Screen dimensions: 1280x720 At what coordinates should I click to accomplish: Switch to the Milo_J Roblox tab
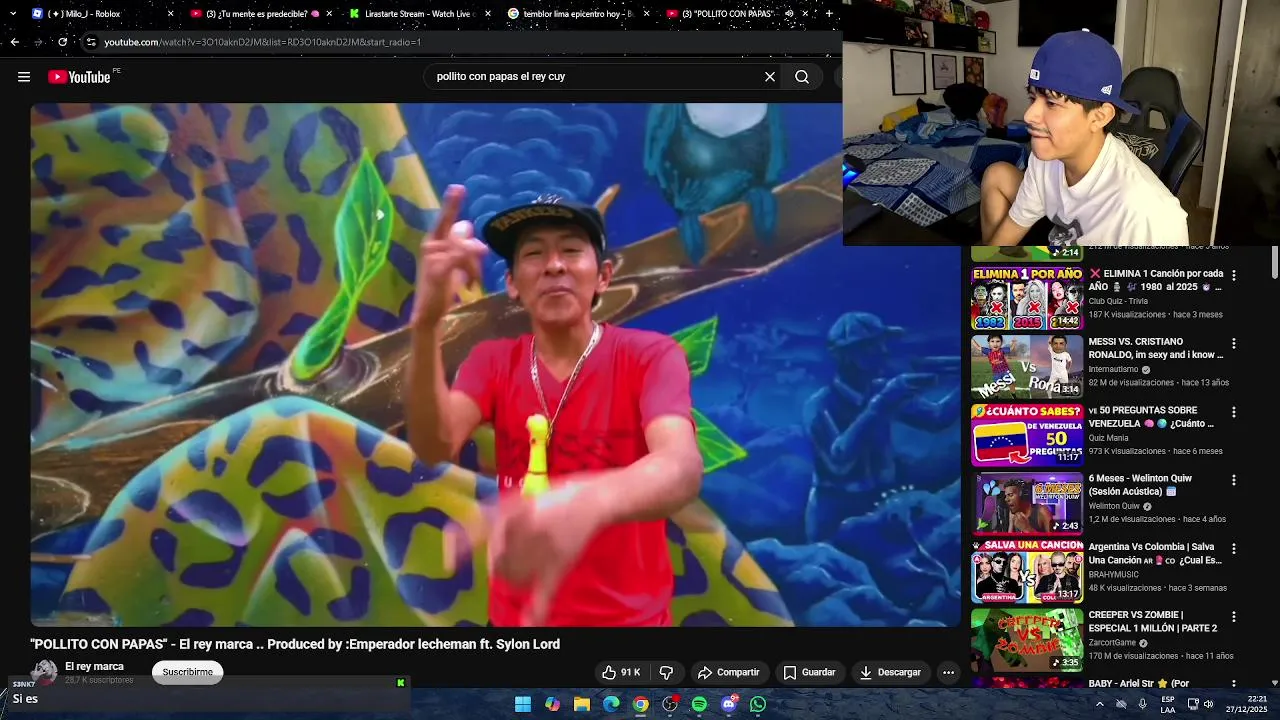[x=100, y=14]
